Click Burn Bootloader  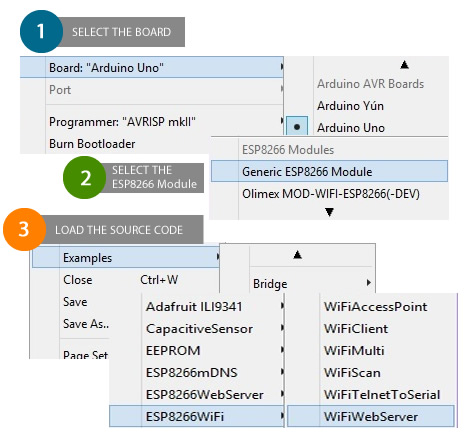[x=92, y=144]
